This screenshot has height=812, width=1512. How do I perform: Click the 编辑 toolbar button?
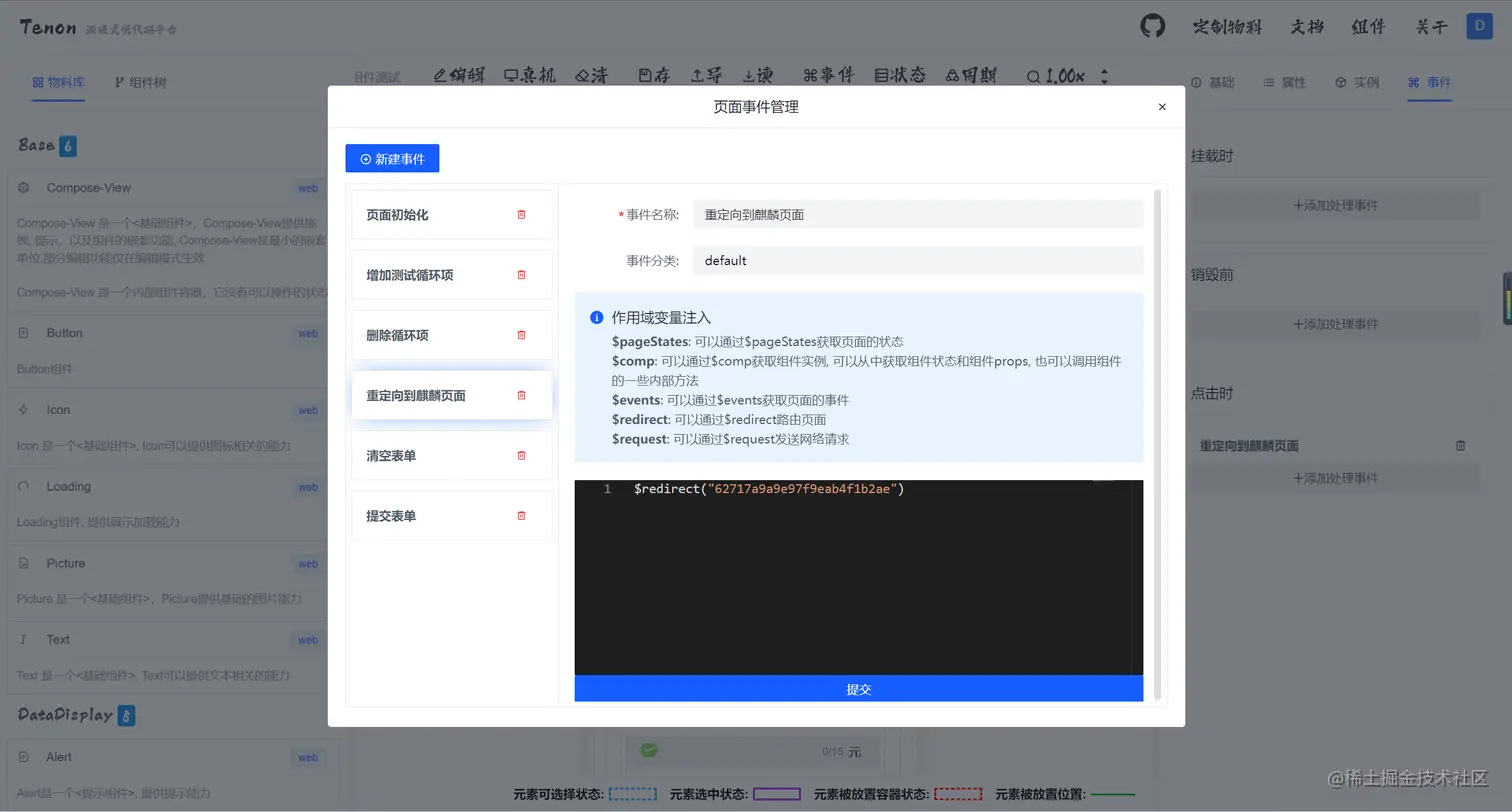(x=459, y=75)
